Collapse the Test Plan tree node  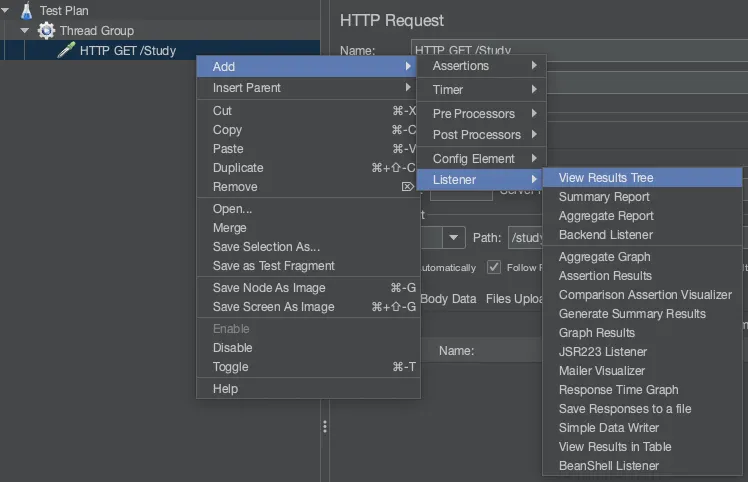click(x=8, y=11)
